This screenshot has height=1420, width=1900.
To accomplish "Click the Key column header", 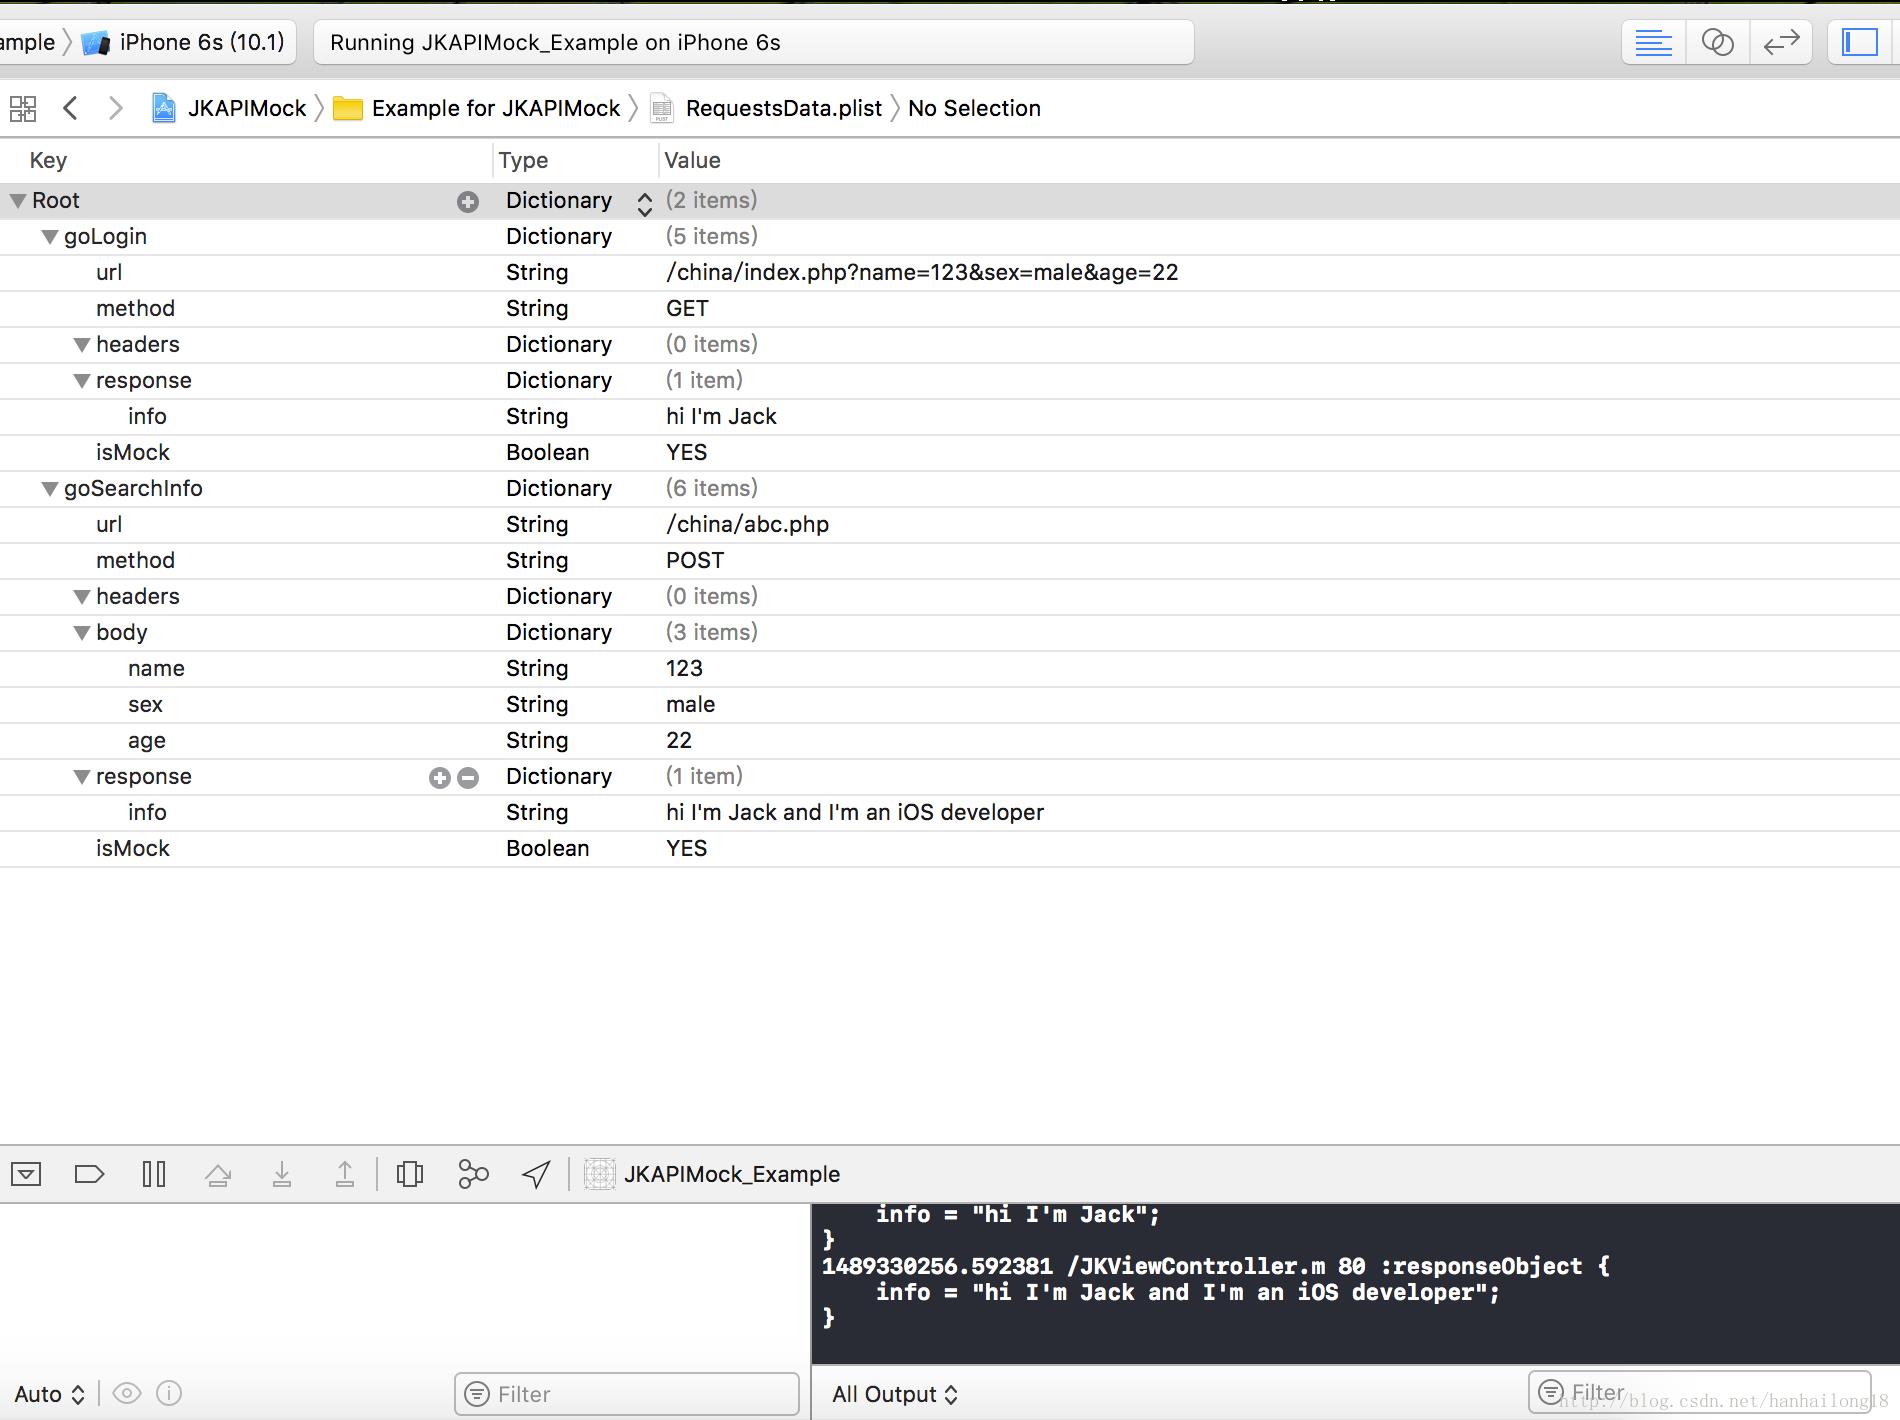I will (x=48, y=160).
